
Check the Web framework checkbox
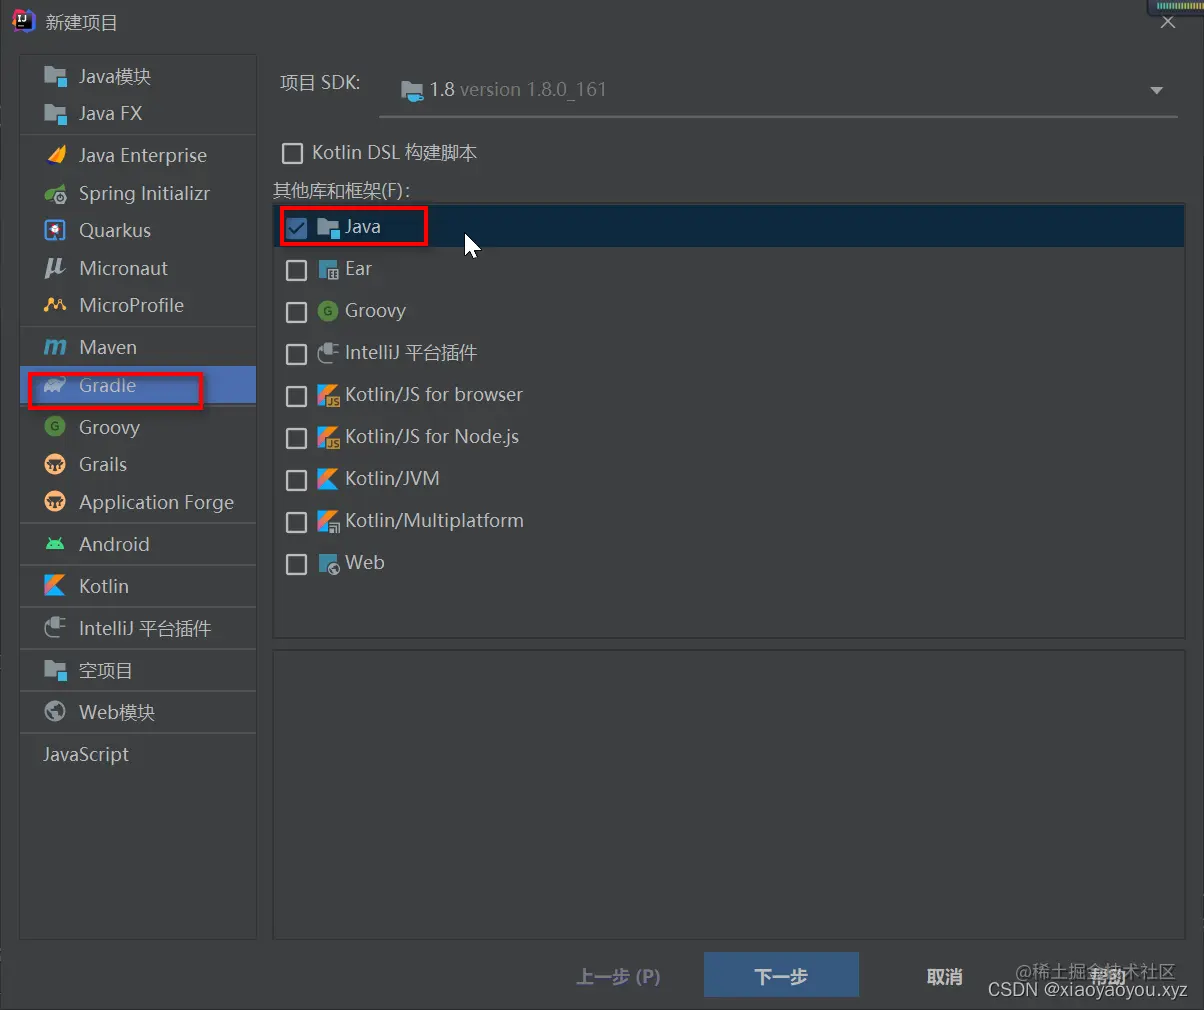pyautogui.click(x=296, y=564)
